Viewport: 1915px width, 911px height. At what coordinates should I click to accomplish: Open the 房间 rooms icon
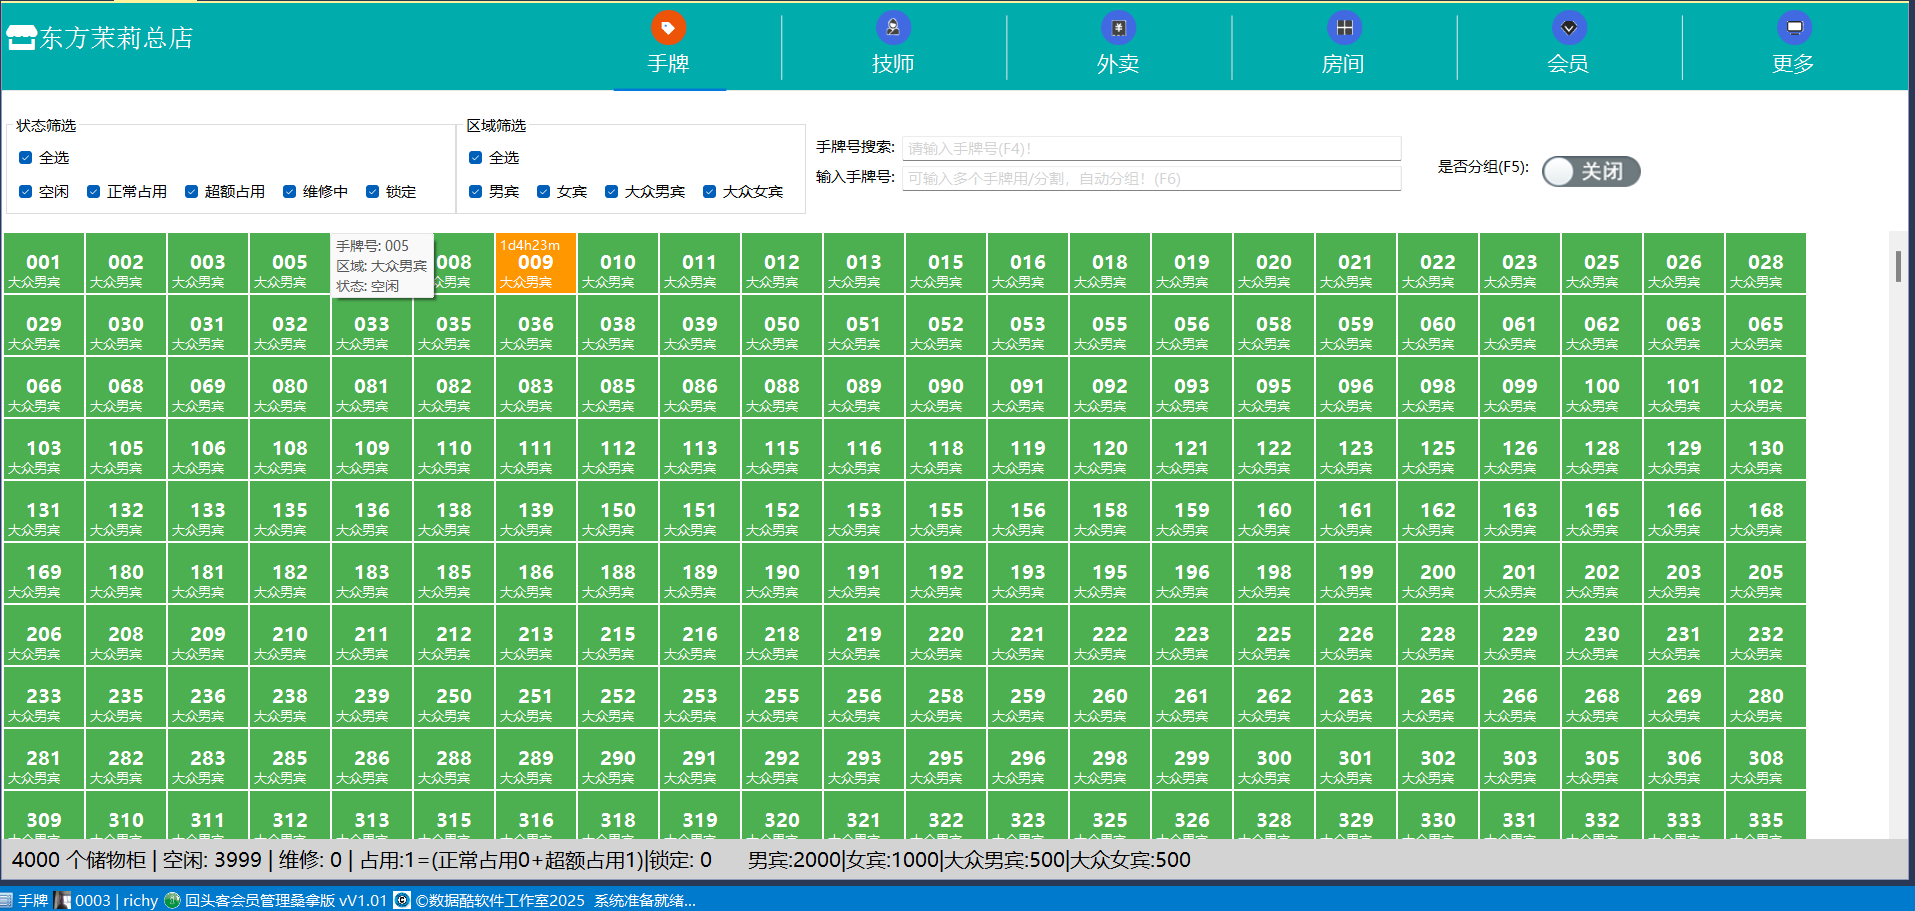pyautogui.click(x=1344, y=28)
